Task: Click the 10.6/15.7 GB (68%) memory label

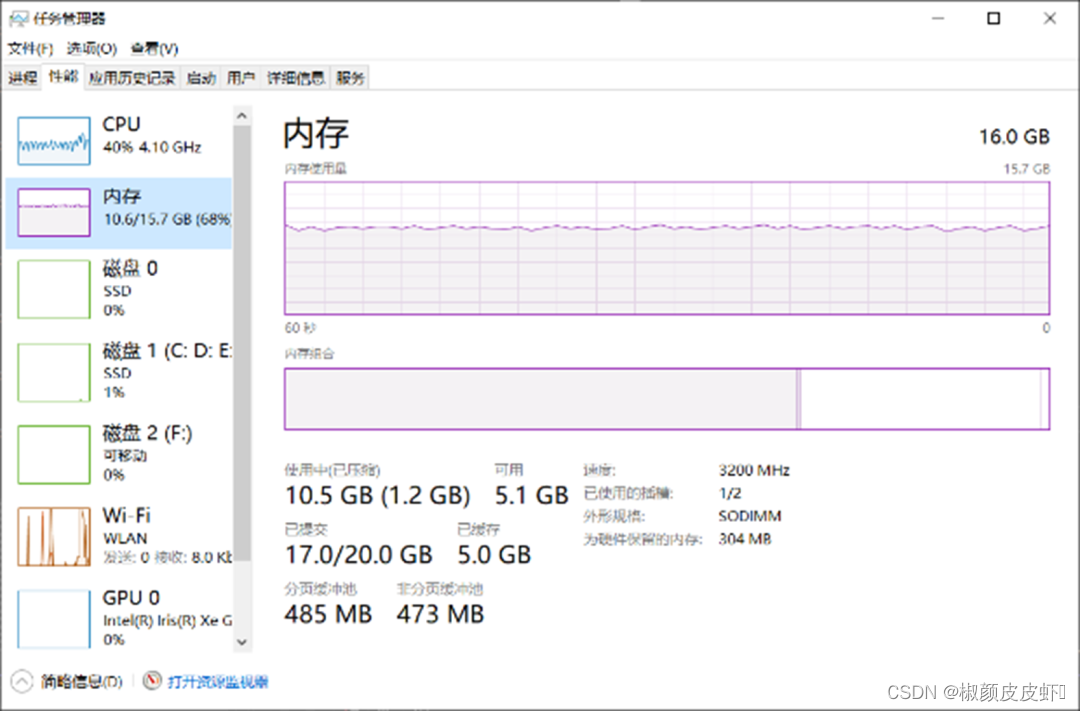Action: (167, 220)
